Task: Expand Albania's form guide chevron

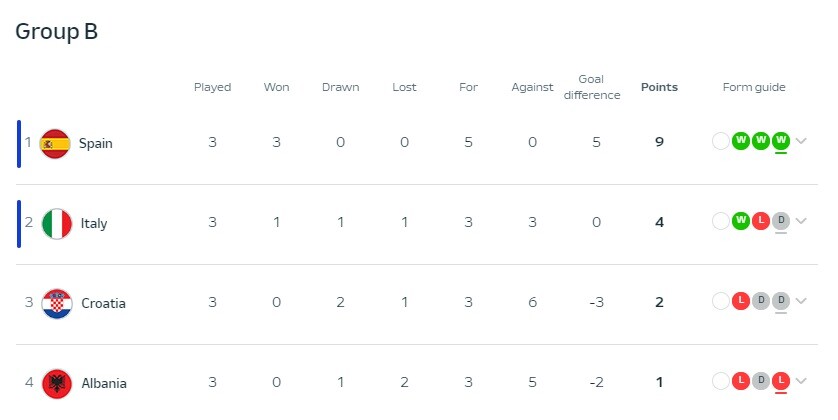Action: (801, 381)
